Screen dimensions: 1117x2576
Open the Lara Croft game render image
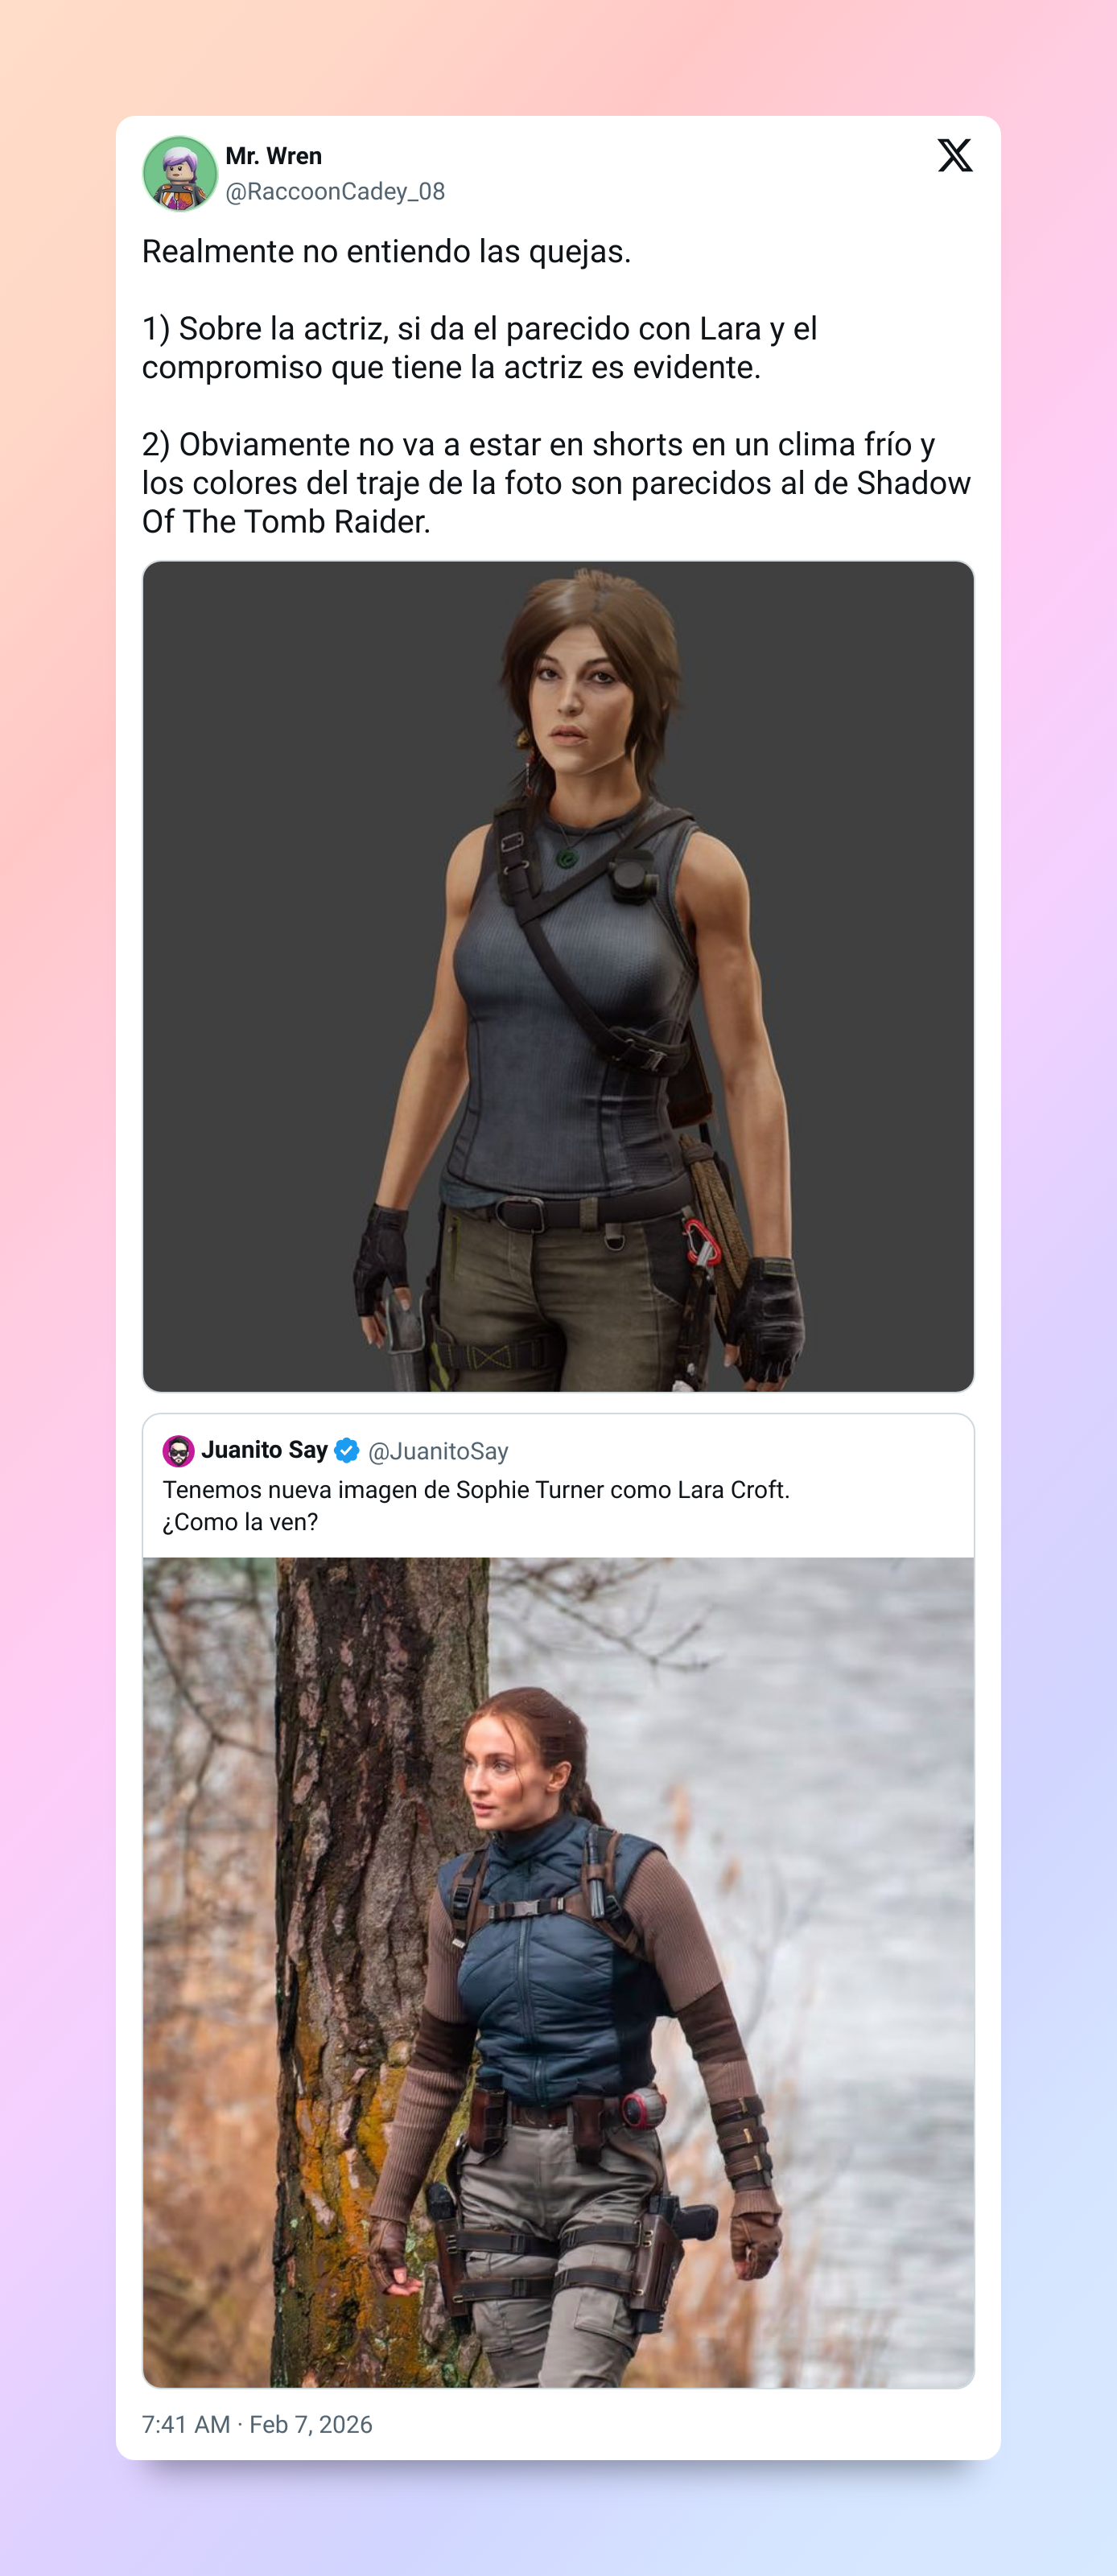point(558,976)
